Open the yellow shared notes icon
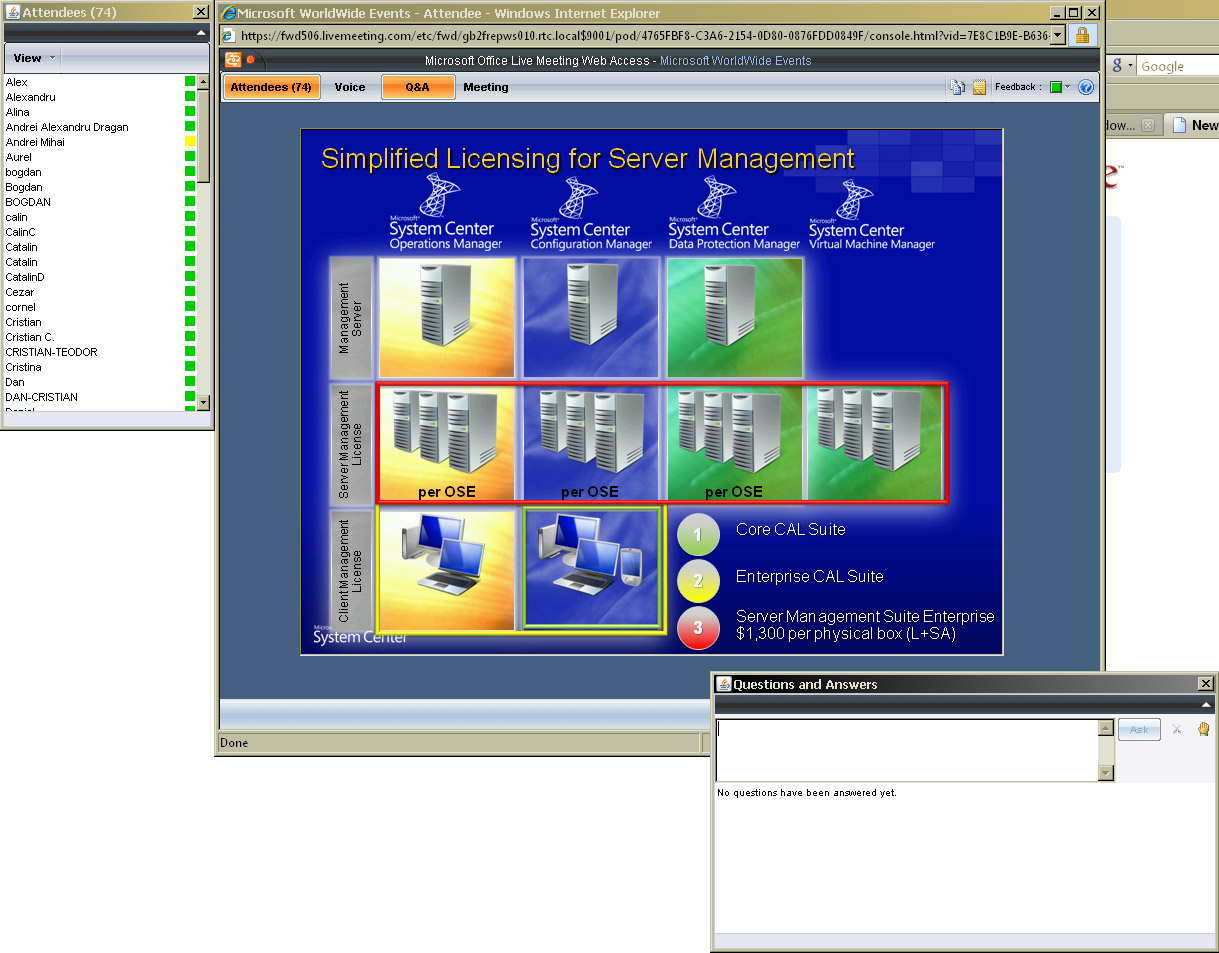The height and width of the screenshot is (953, 1219). click(979, 87)
